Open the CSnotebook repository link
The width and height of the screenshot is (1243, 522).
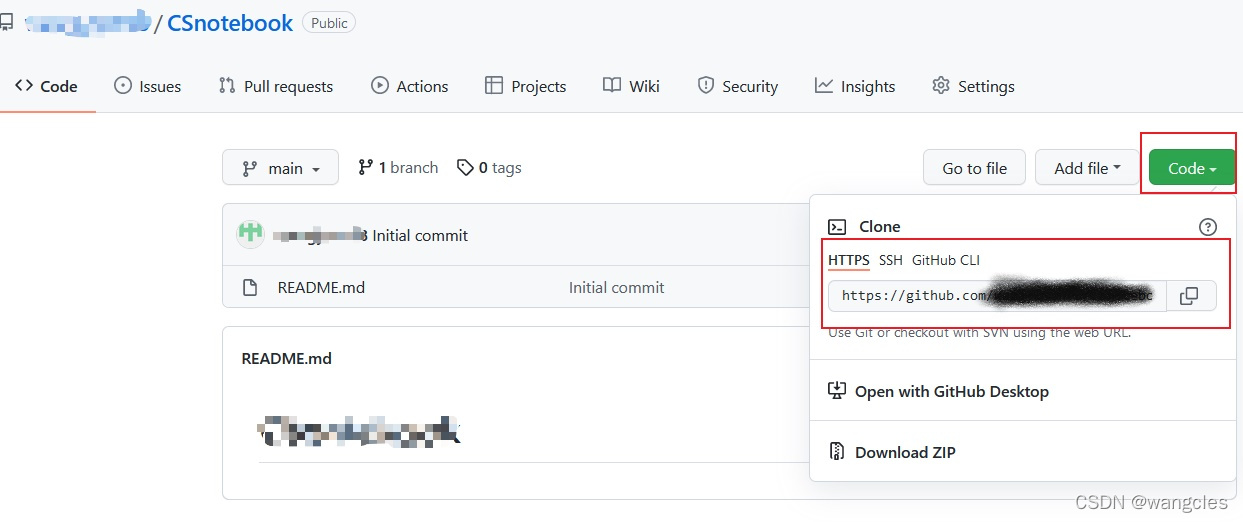[230, 23]
